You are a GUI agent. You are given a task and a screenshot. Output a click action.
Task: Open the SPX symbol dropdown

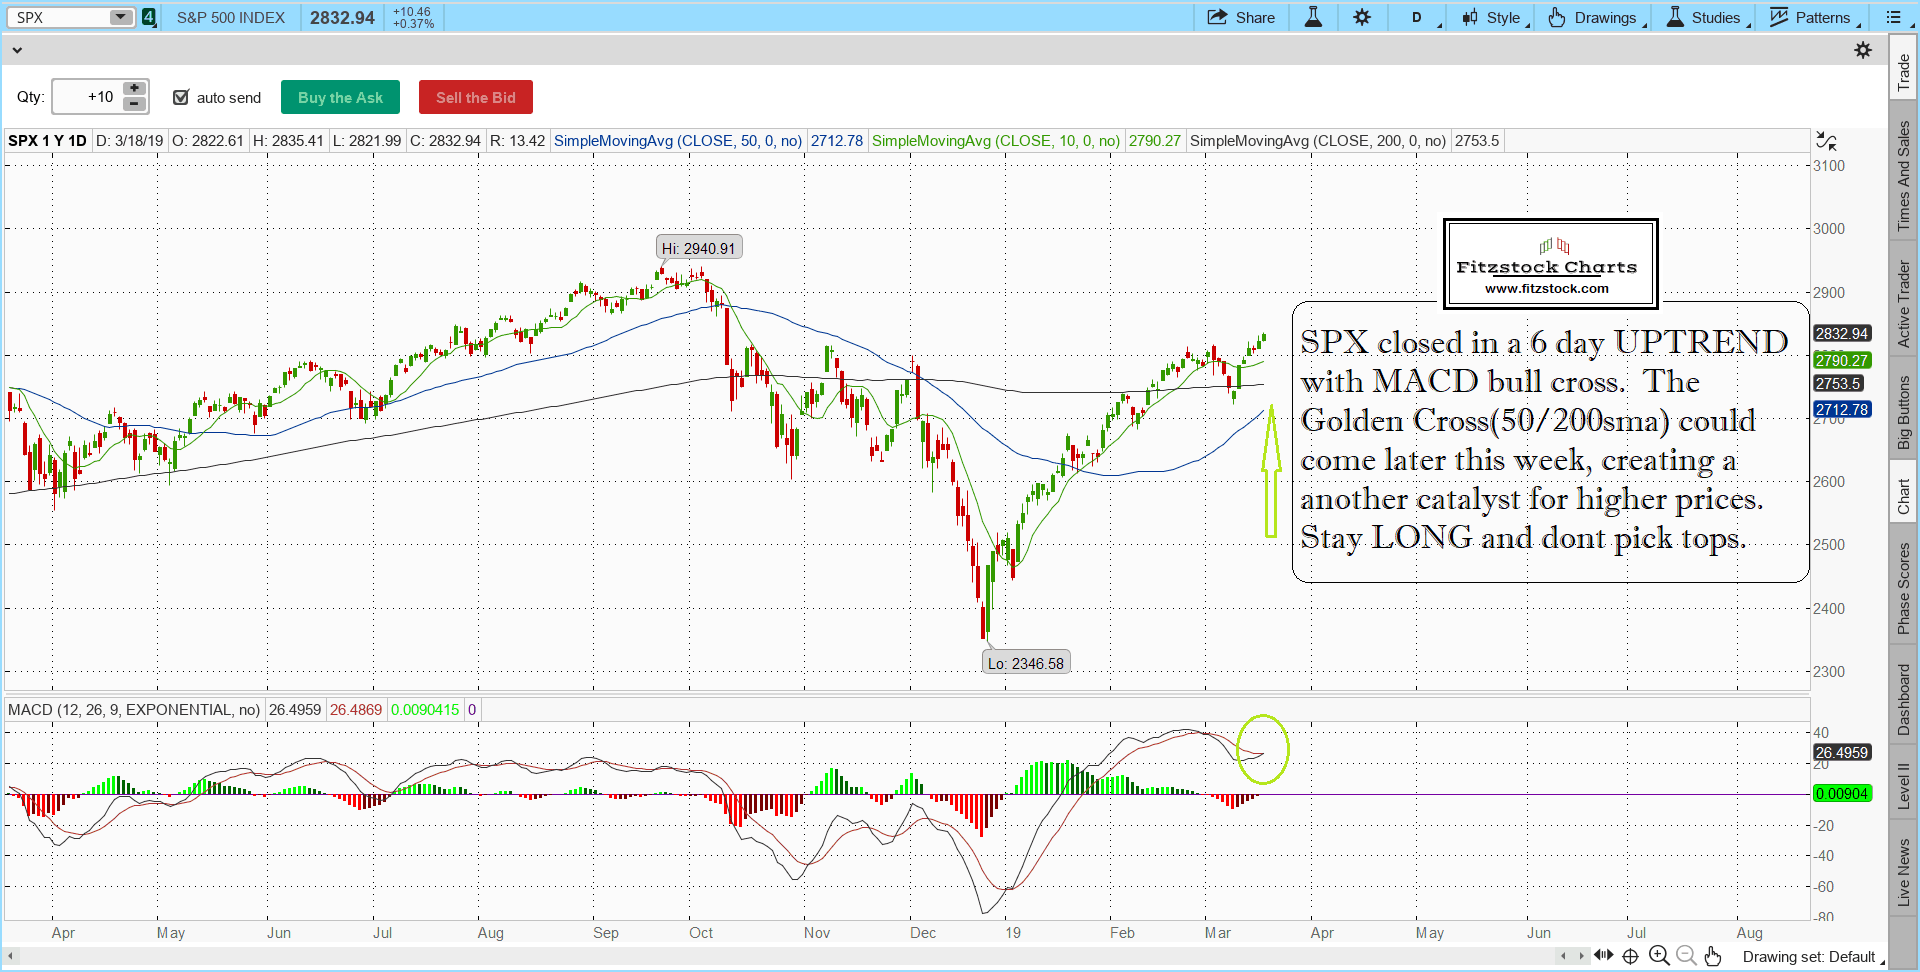pyautogui.click(x=120, y=17)
